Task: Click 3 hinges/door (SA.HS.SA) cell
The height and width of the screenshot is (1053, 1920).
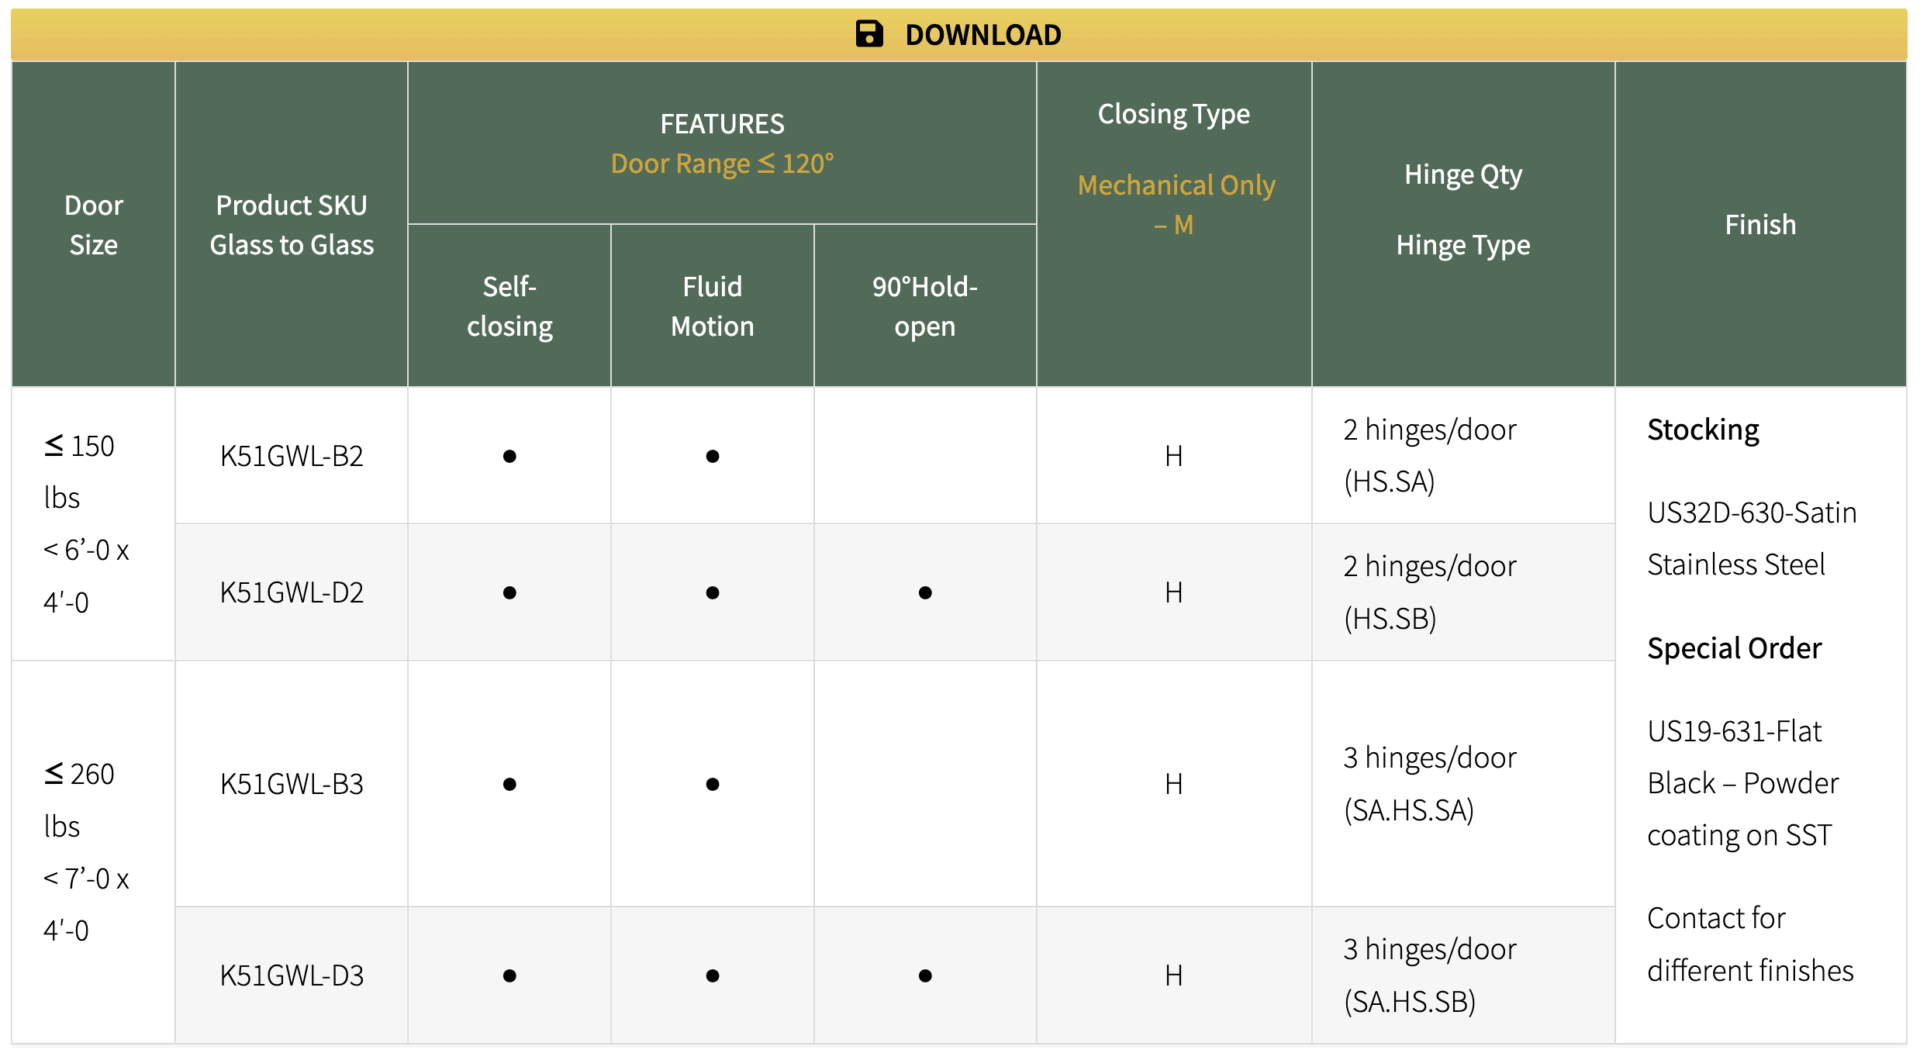Action: [x=1463, y=784]
